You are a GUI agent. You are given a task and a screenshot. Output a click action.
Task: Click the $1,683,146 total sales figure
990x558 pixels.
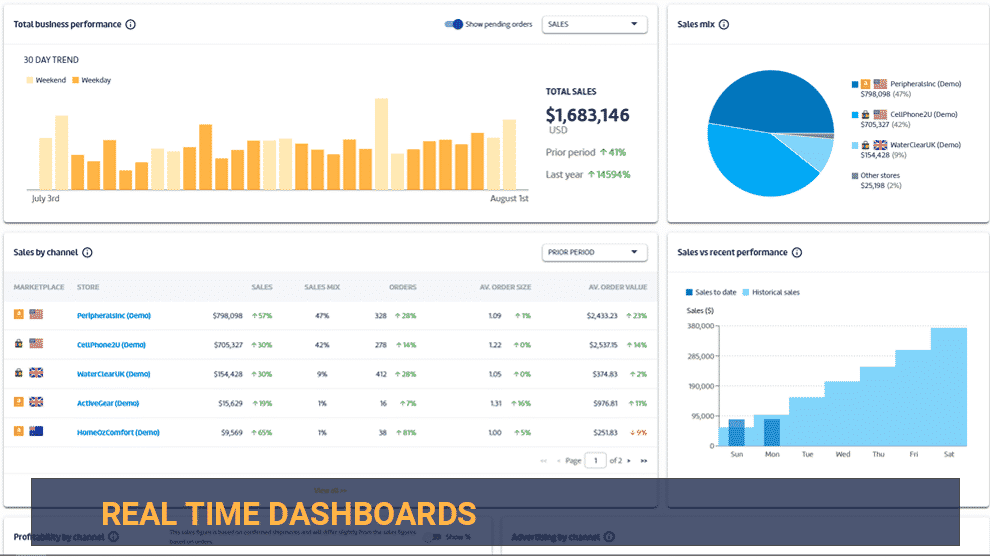[587, 115]
